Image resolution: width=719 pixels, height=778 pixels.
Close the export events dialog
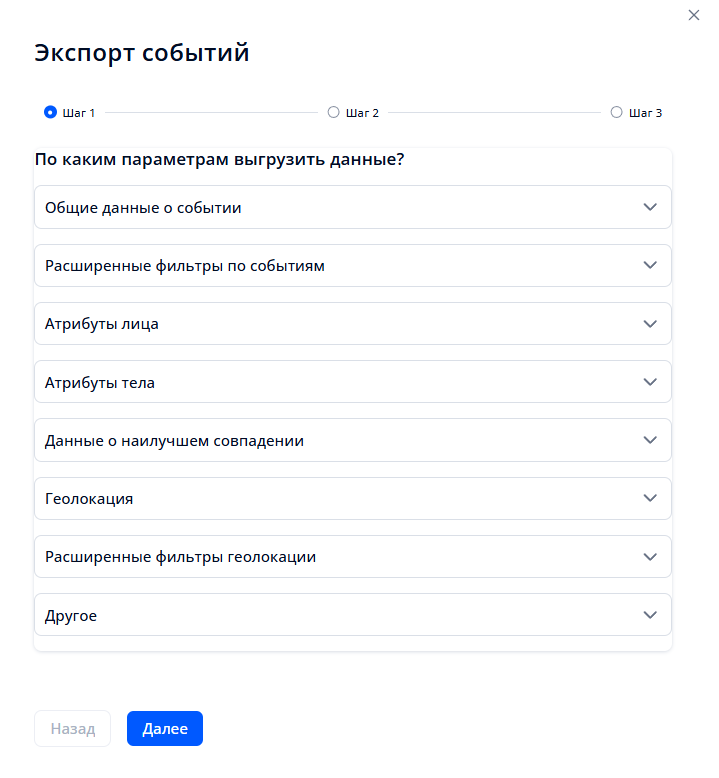pos(694,15)
